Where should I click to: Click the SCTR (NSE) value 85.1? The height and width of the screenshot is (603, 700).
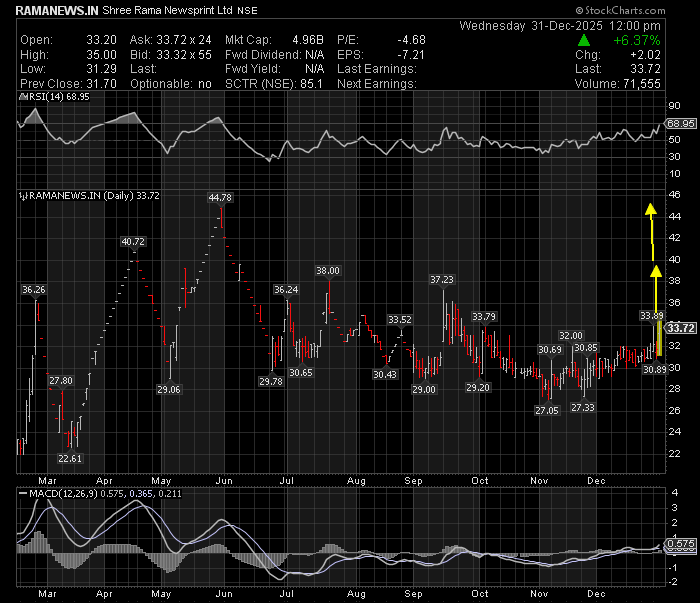click(x=311, y=84)
